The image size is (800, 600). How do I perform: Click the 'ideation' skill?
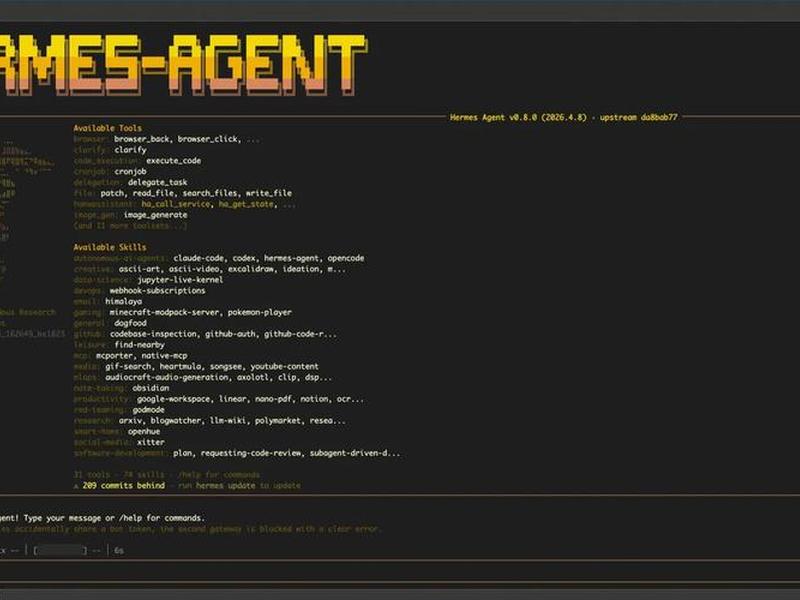click(x=303, y=269)
